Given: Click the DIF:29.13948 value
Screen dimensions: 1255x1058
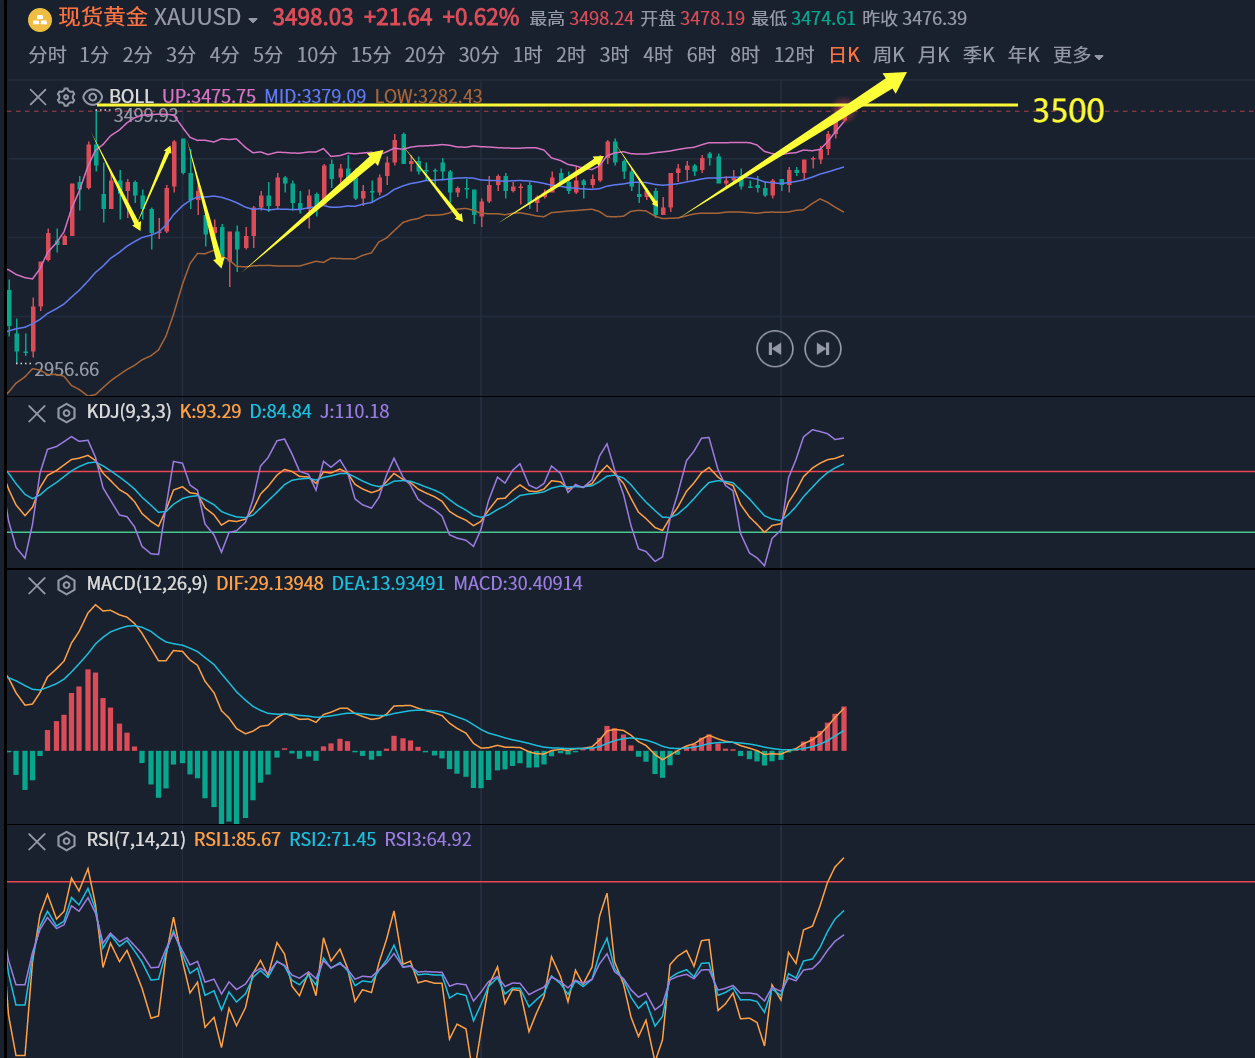Looking at the screenshot, I should (270, 583).
